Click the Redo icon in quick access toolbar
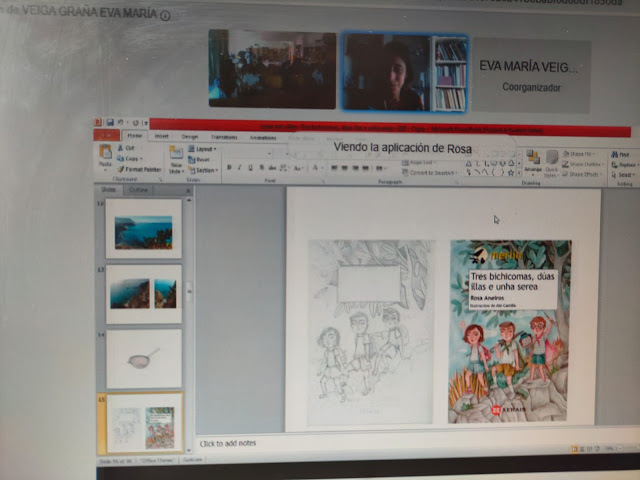 [x=136, y=123]
